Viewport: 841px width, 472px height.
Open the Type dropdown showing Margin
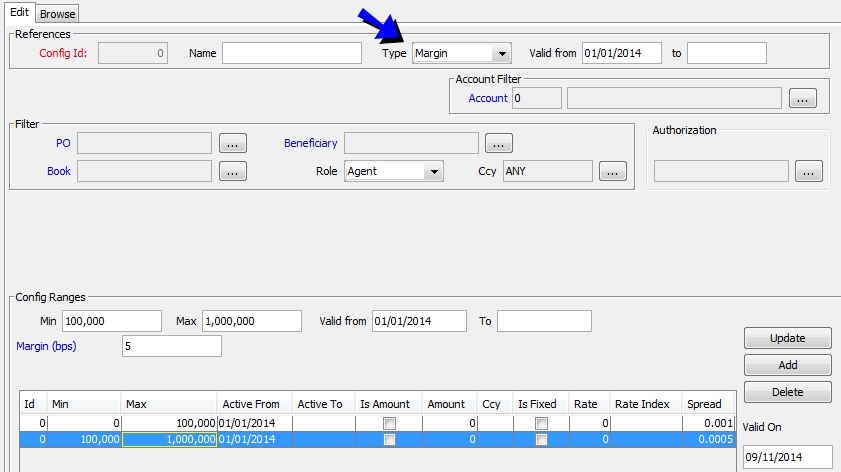[462, 53]
